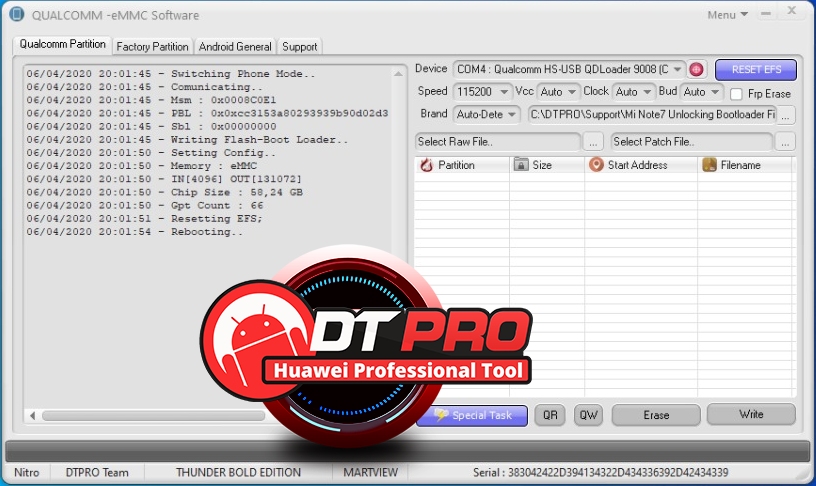Click the loader path field C:\DTPRO\Support
The width and height of the screenshot is (816, 486).
click(x=653, y=114)
